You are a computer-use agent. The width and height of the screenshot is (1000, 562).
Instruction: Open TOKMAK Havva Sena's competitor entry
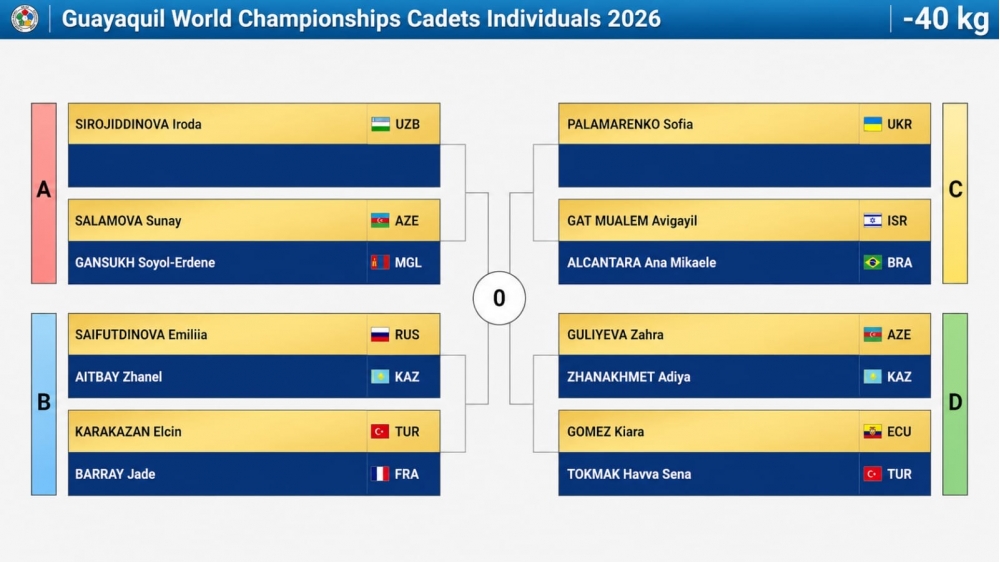tap(744, 474)
